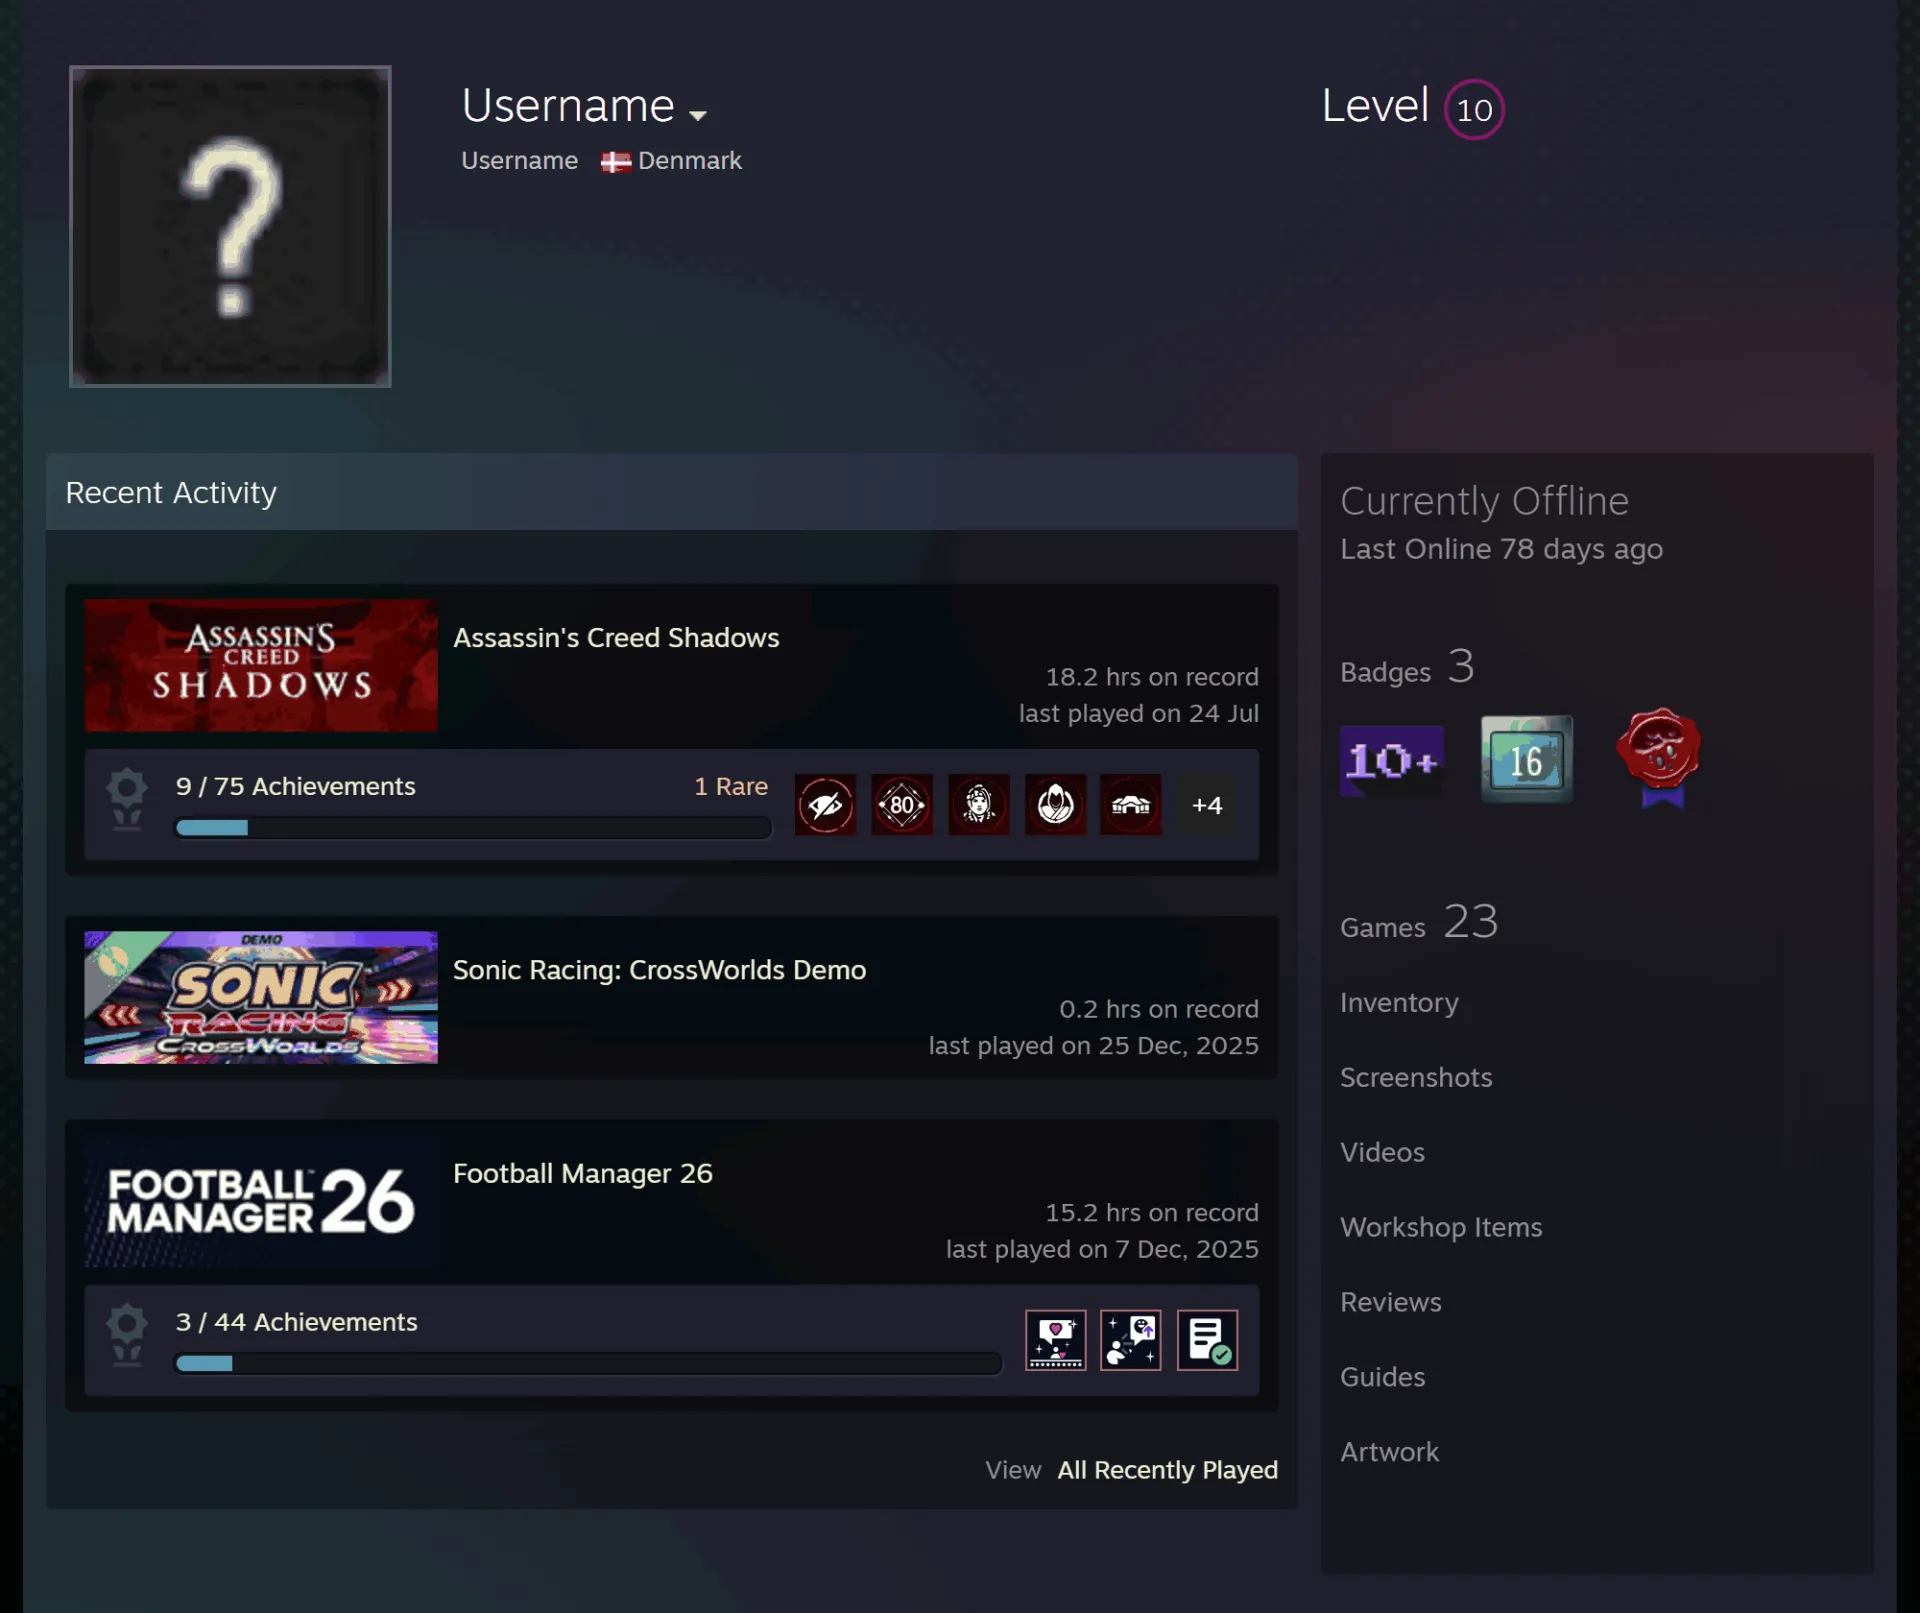Show the +4 additional achievements
Viewport: 1920px width, 1613px height.
coord(1207,804)
